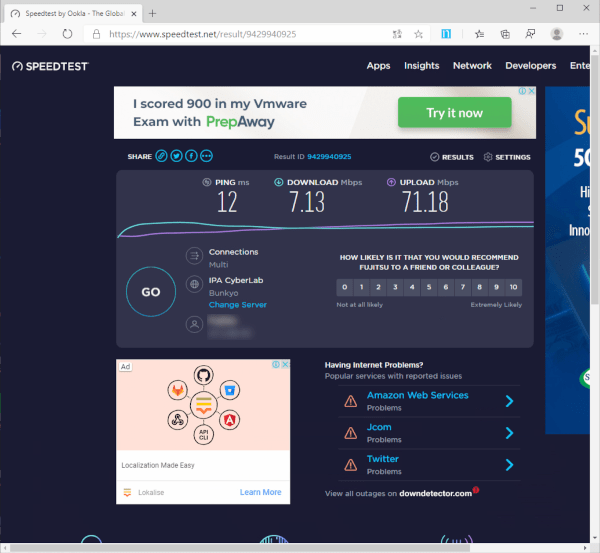
Task: Click the browser Back arrow
Action: pos(16,34)
